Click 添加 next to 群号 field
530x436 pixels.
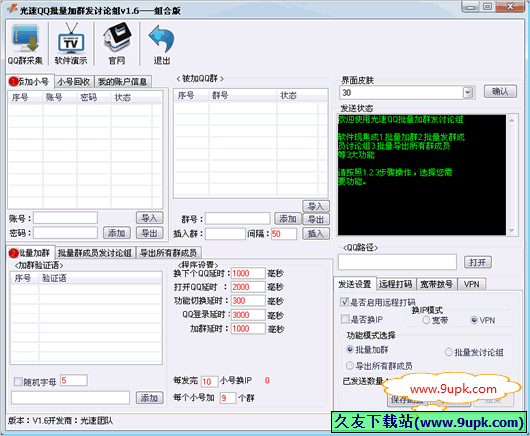[288, 219]
